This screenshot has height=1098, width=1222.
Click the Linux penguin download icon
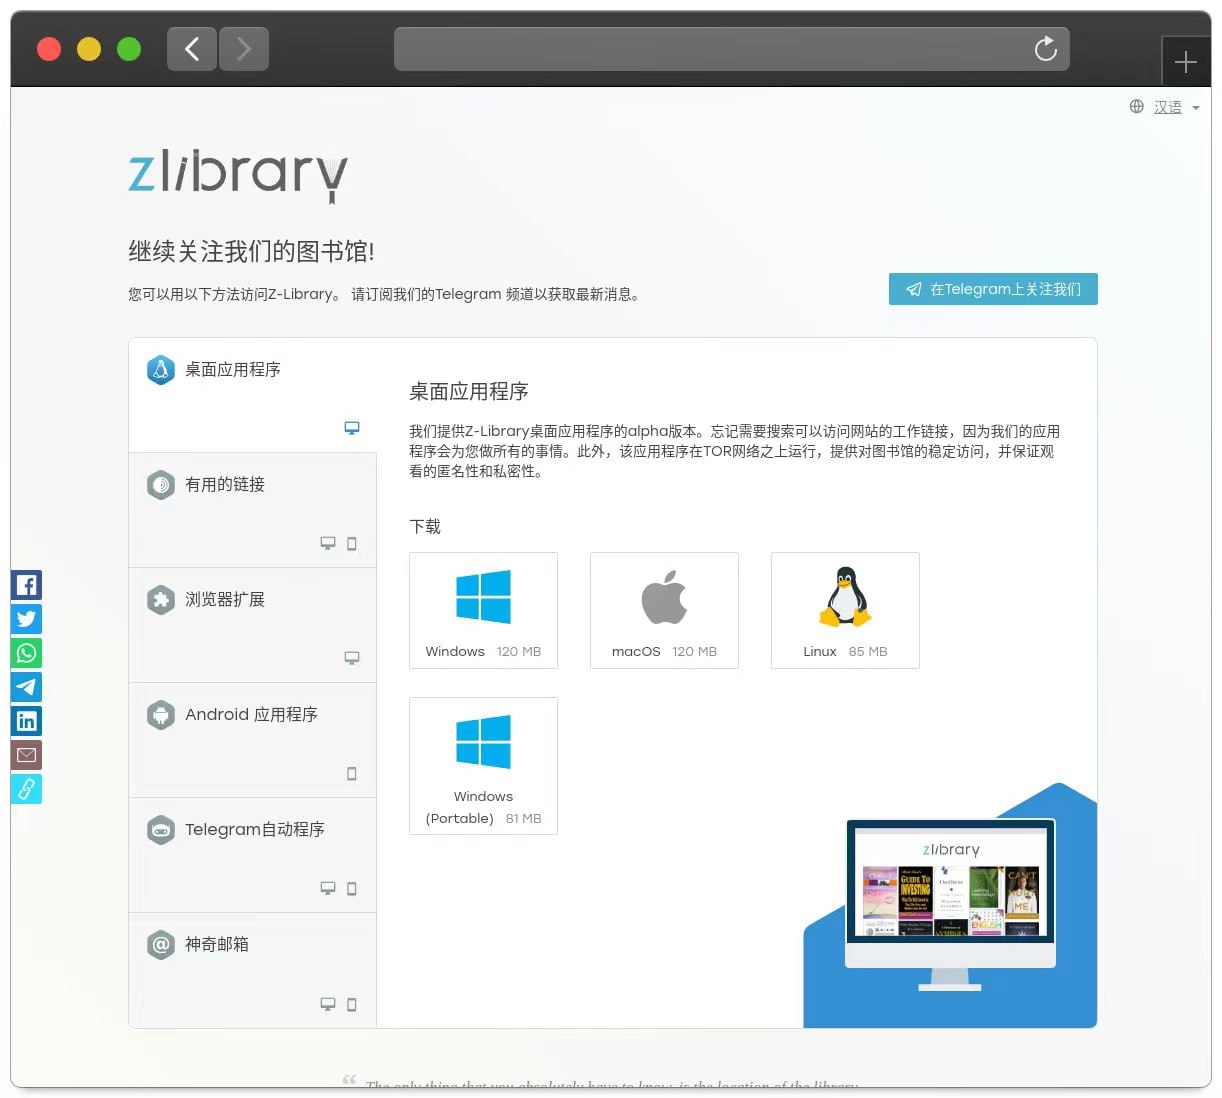click(844, 595)
